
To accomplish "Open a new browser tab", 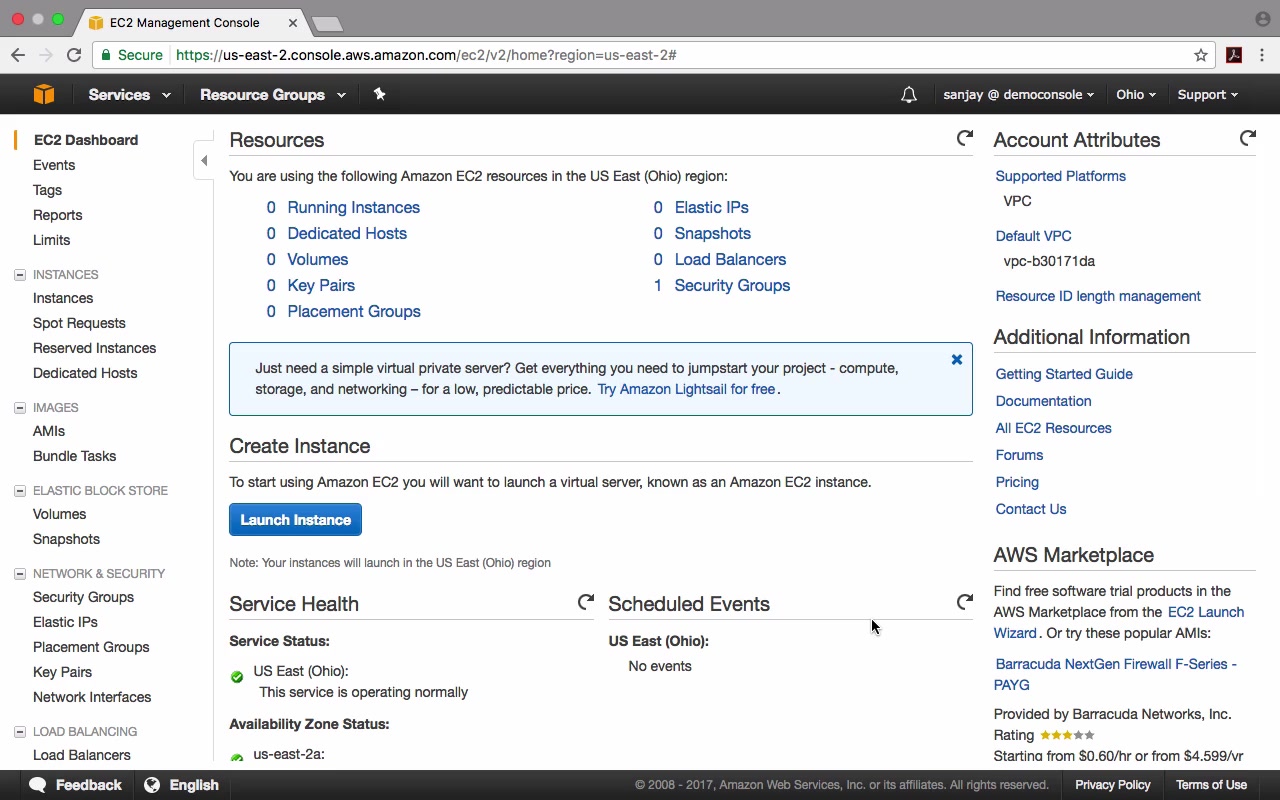I will click(x=327, y=23).
